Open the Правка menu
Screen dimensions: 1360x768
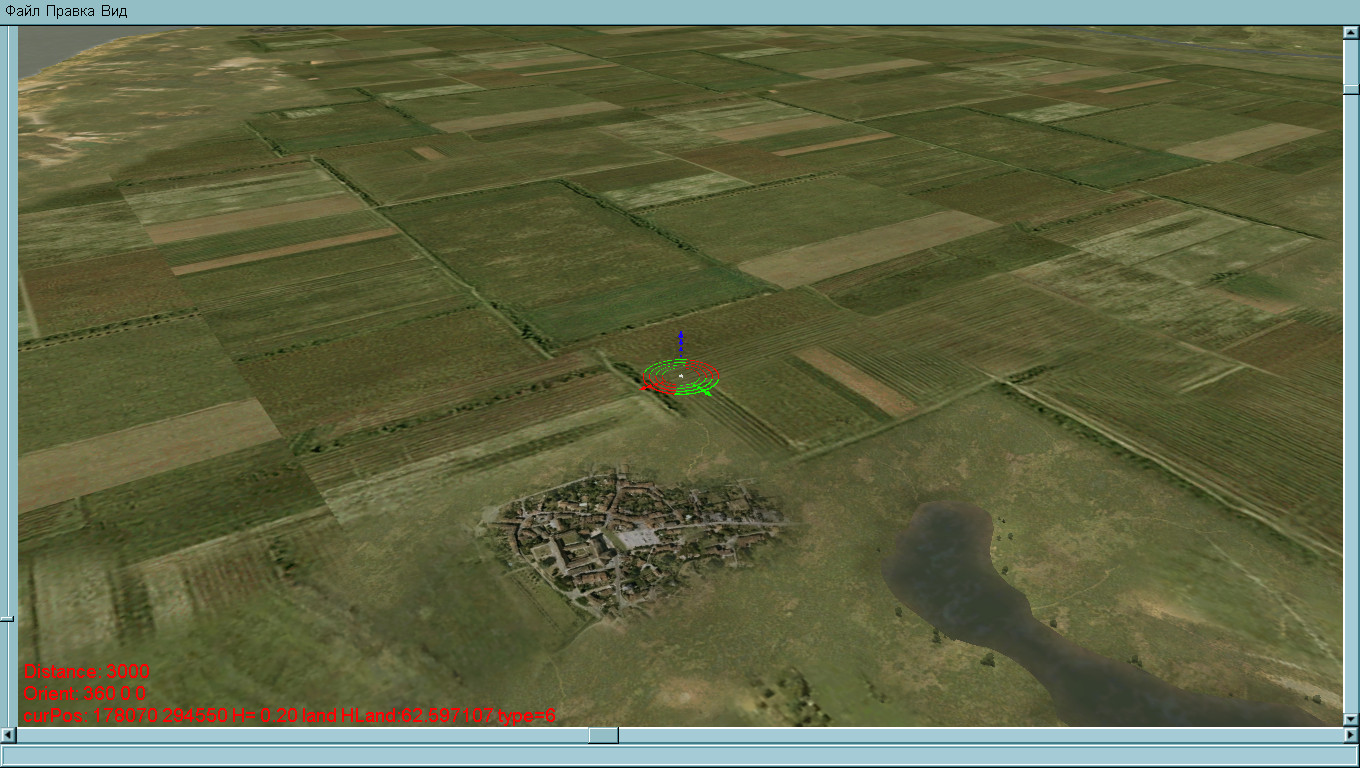click(71, 11)
